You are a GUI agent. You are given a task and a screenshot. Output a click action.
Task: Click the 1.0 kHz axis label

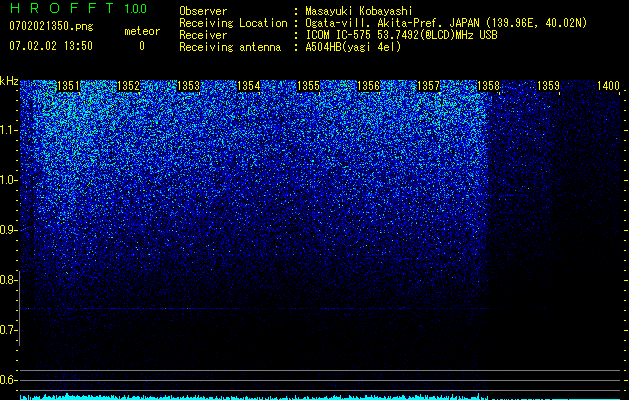point(8,180)
